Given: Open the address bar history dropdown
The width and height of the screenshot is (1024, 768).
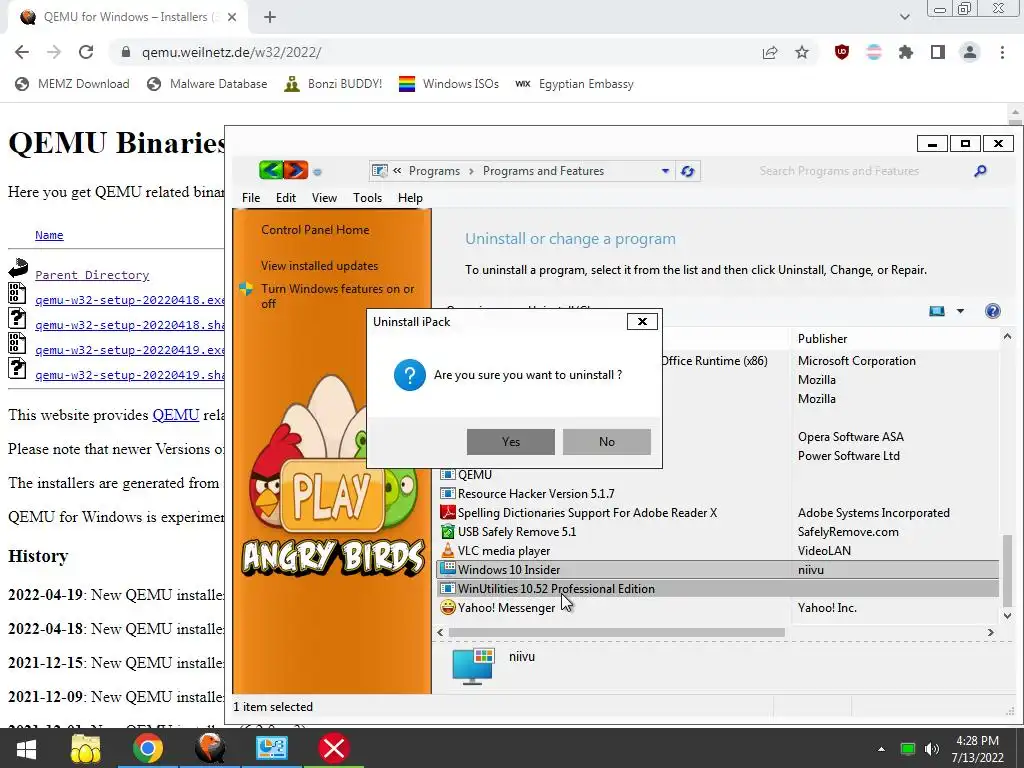Looking at the screenshot, I should click(665, 171).
